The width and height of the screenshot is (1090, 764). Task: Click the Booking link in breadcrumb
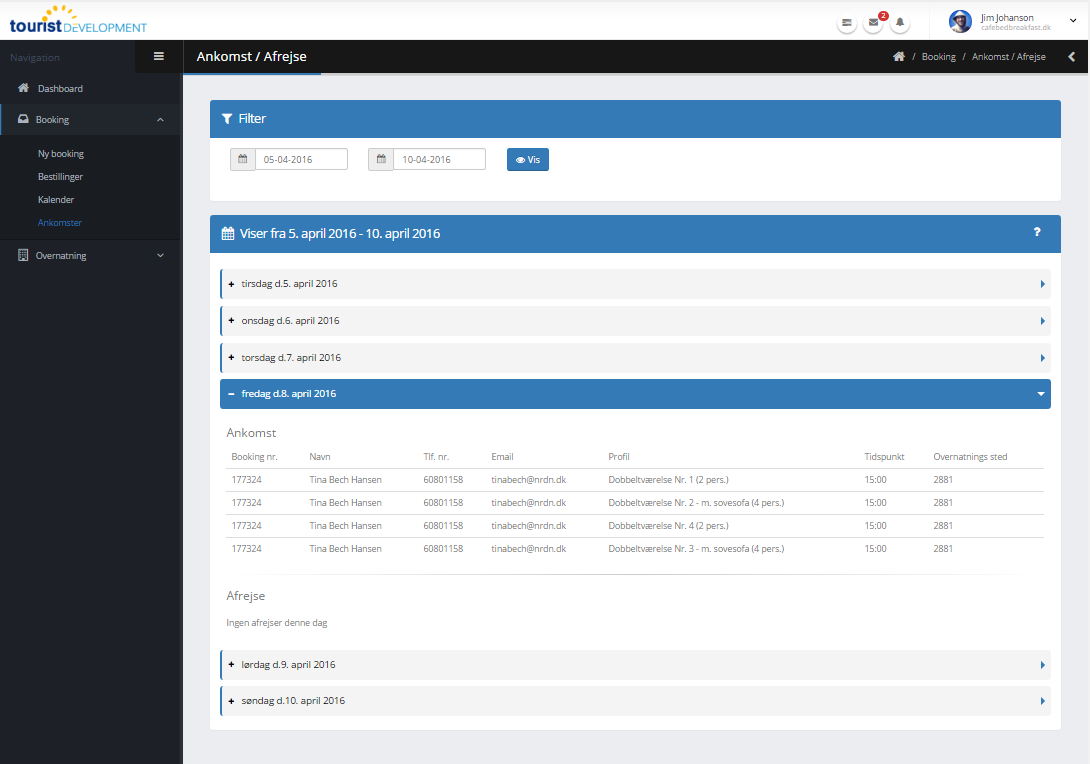tap(938, 57)
